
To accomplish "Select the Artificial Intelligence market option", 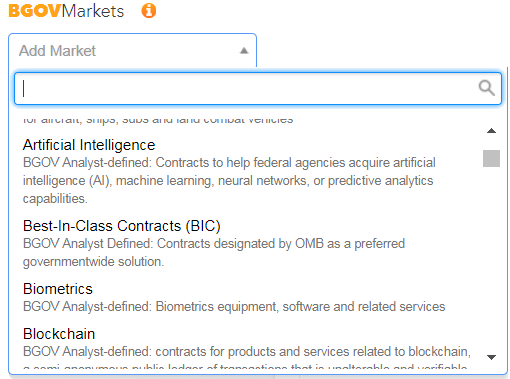I will [247, 171].
